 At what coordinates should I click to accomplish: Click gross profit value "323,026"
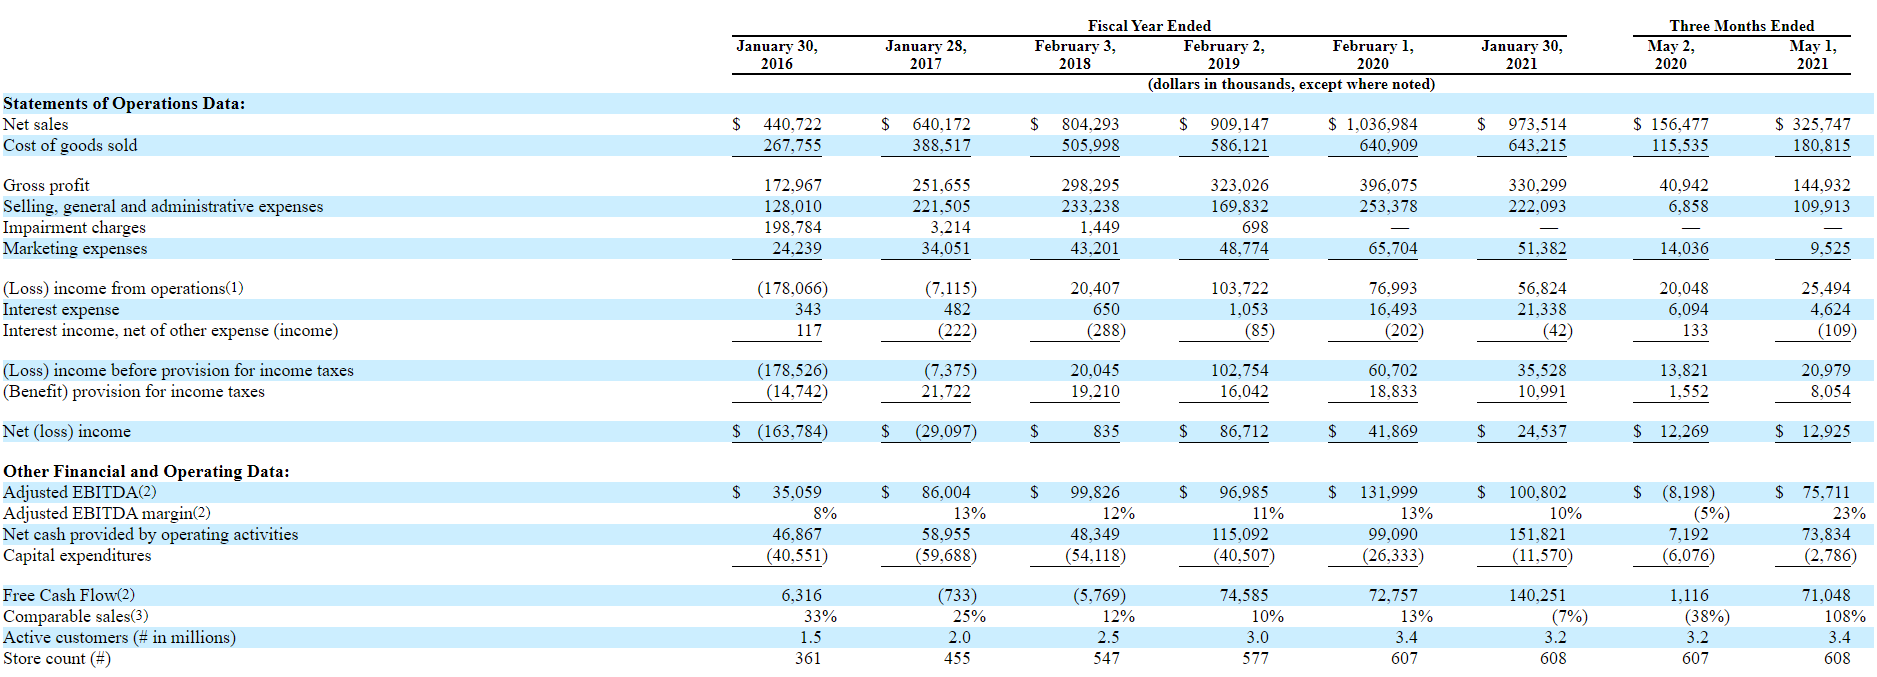click(1239, 185)
